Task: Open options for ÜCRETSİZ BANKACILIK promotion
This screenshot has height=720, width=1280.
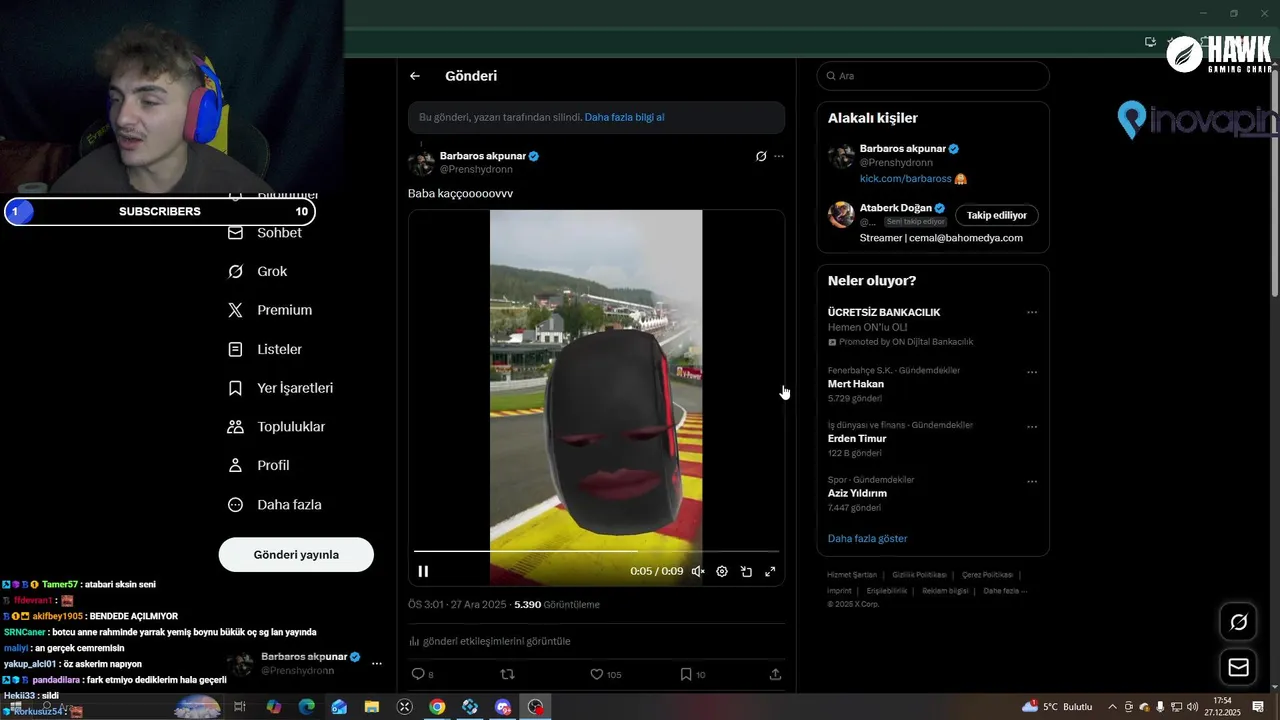Action: [x=1032, y=312]
